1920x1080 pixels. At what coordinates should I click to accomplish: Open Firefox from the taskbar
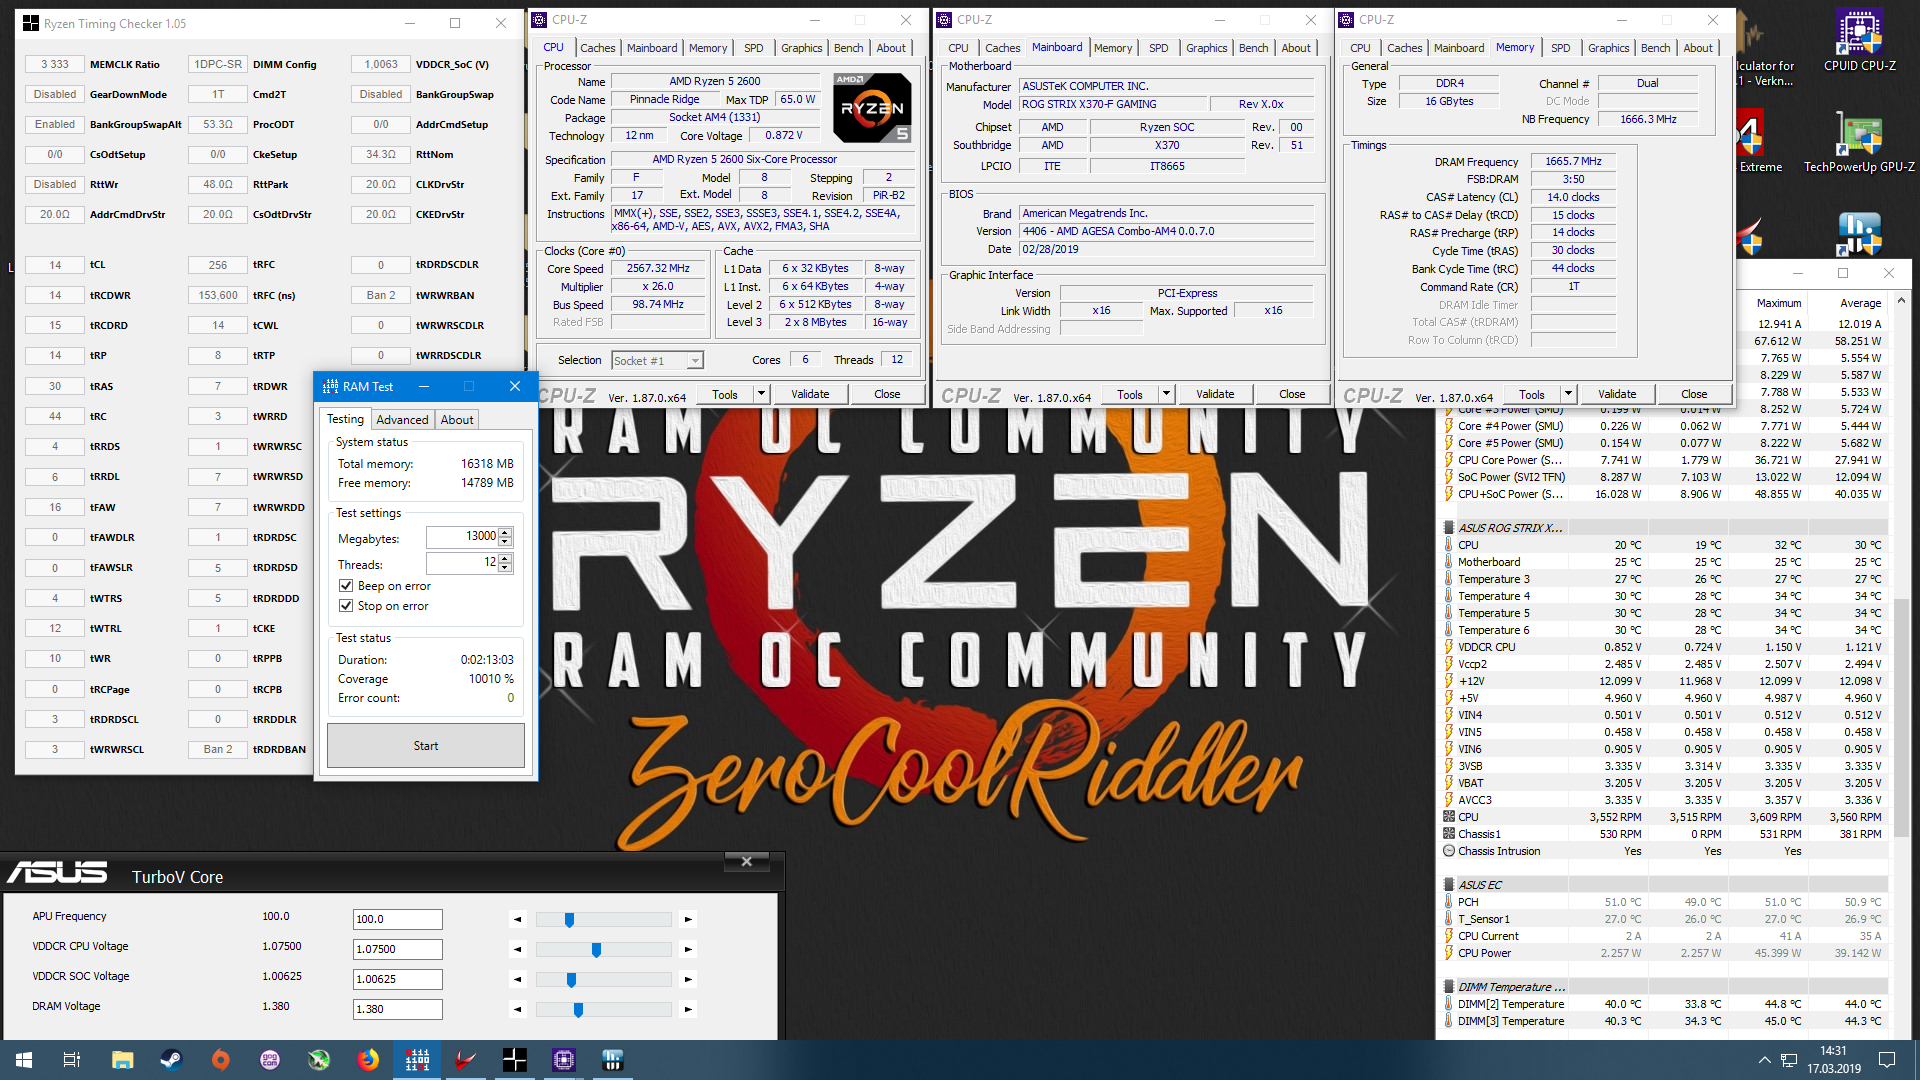368,1060
